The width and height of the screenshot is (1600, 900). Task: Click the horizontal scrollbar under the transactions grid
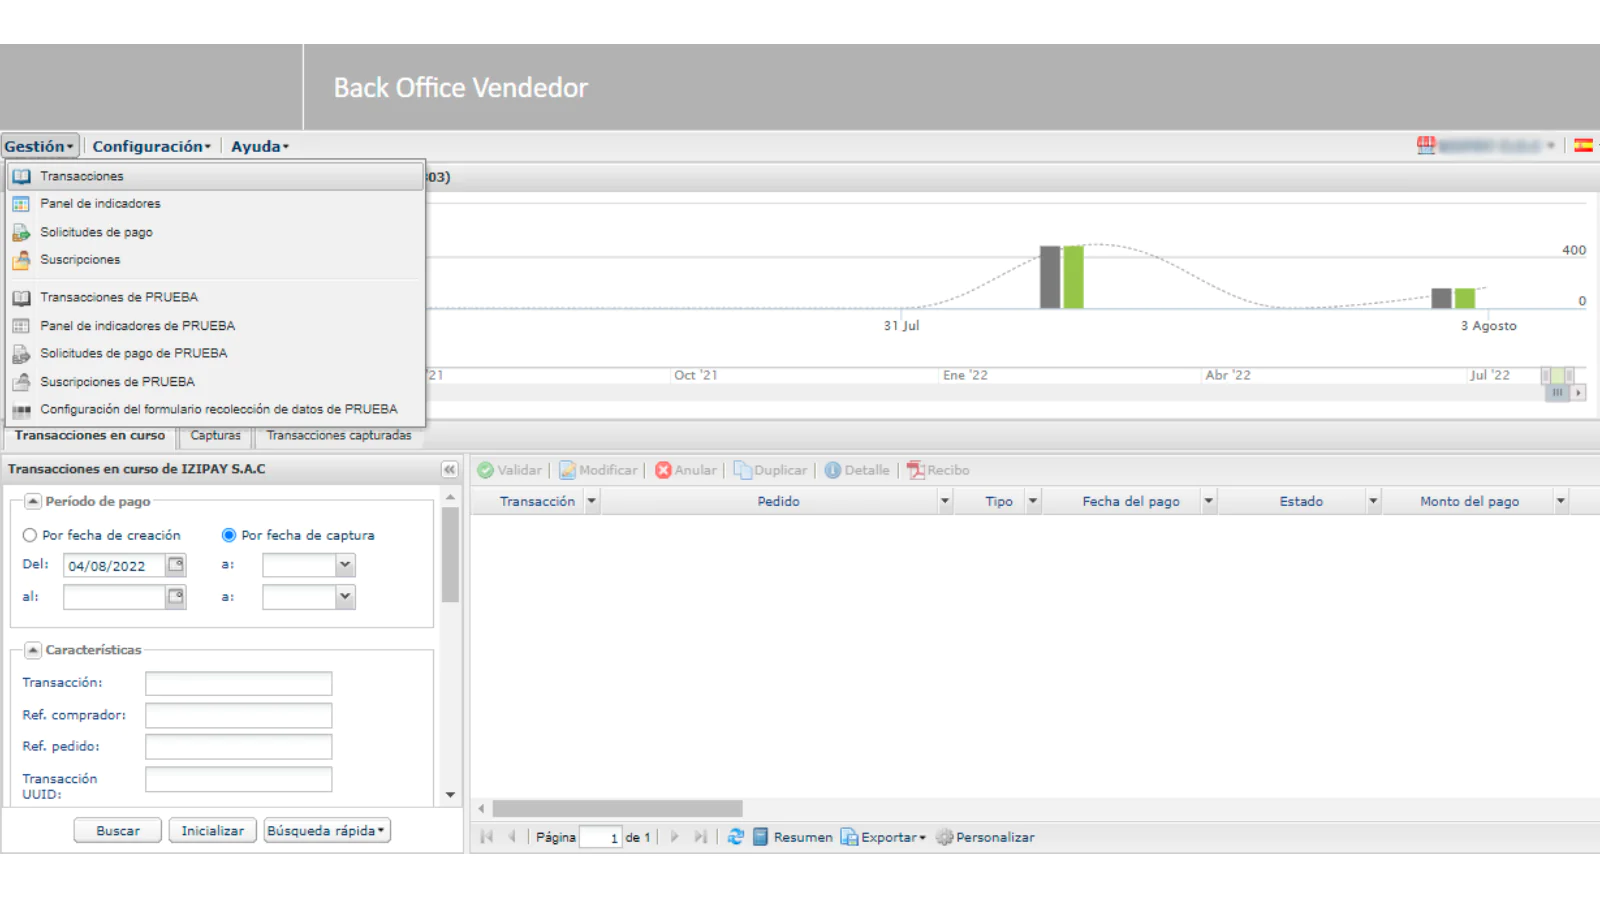[x=617, y=808]
